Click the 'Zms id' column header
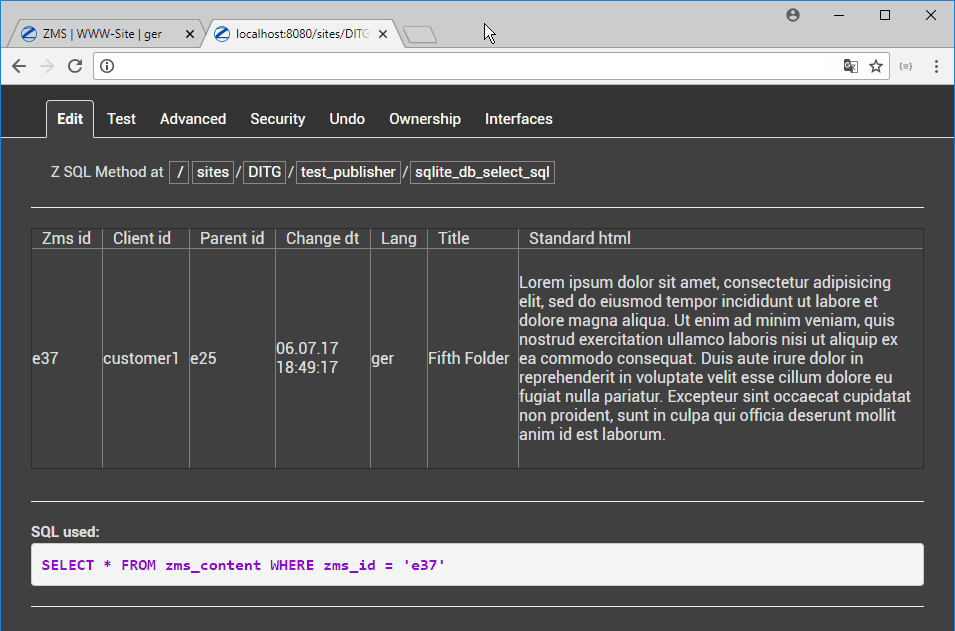This screenshot has width=955, height=631. (66, 238)
